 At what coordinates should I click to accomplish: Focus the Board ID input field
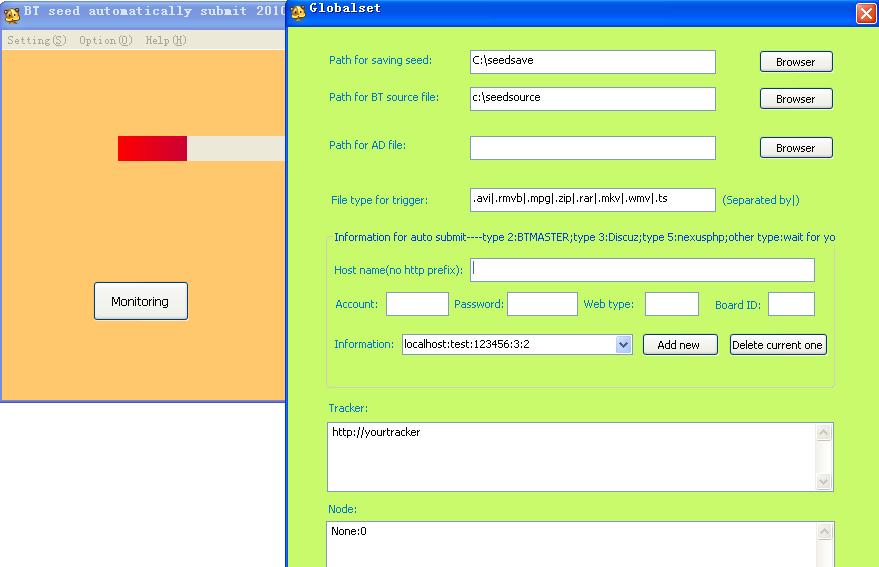click(x=791, y=304)
